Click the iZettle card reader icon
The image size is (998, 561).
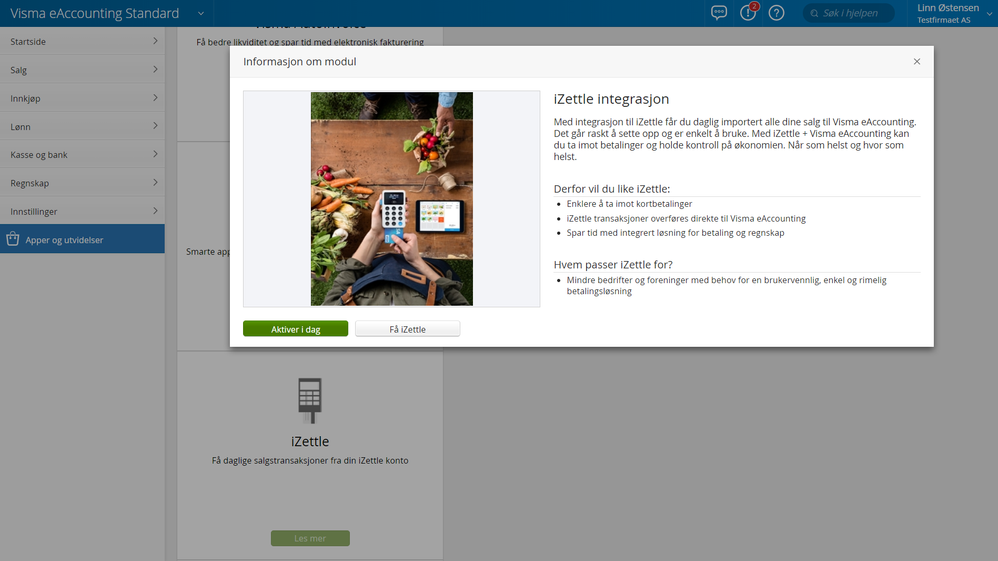click(x=310, y=401)
